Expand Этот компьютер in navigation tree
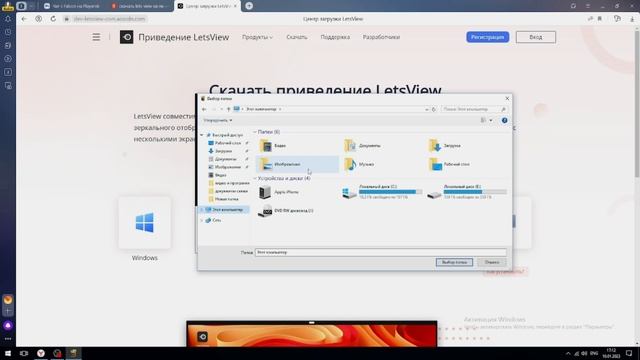The image size is (640, 360). 202,209
